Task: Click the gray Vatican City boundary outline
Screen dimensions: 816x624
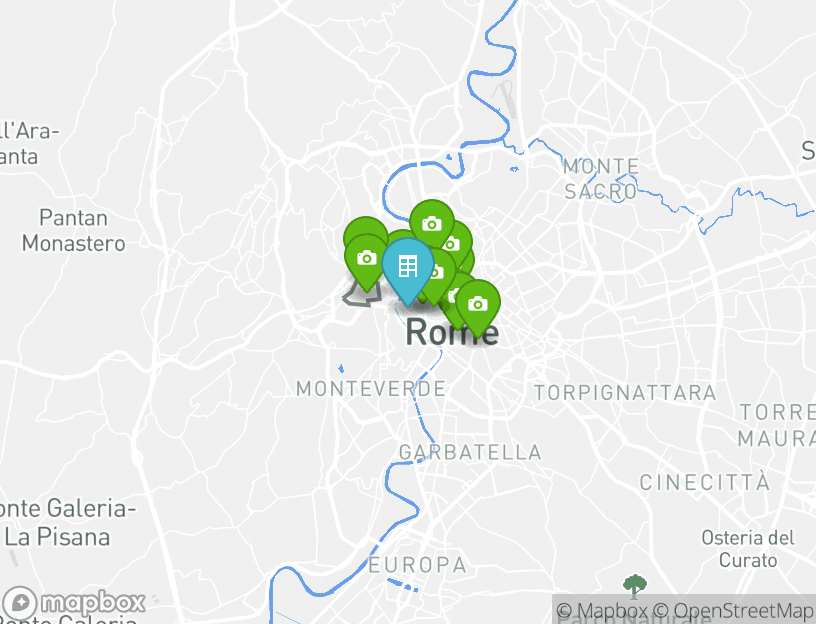Action: (x=362, y=294)
